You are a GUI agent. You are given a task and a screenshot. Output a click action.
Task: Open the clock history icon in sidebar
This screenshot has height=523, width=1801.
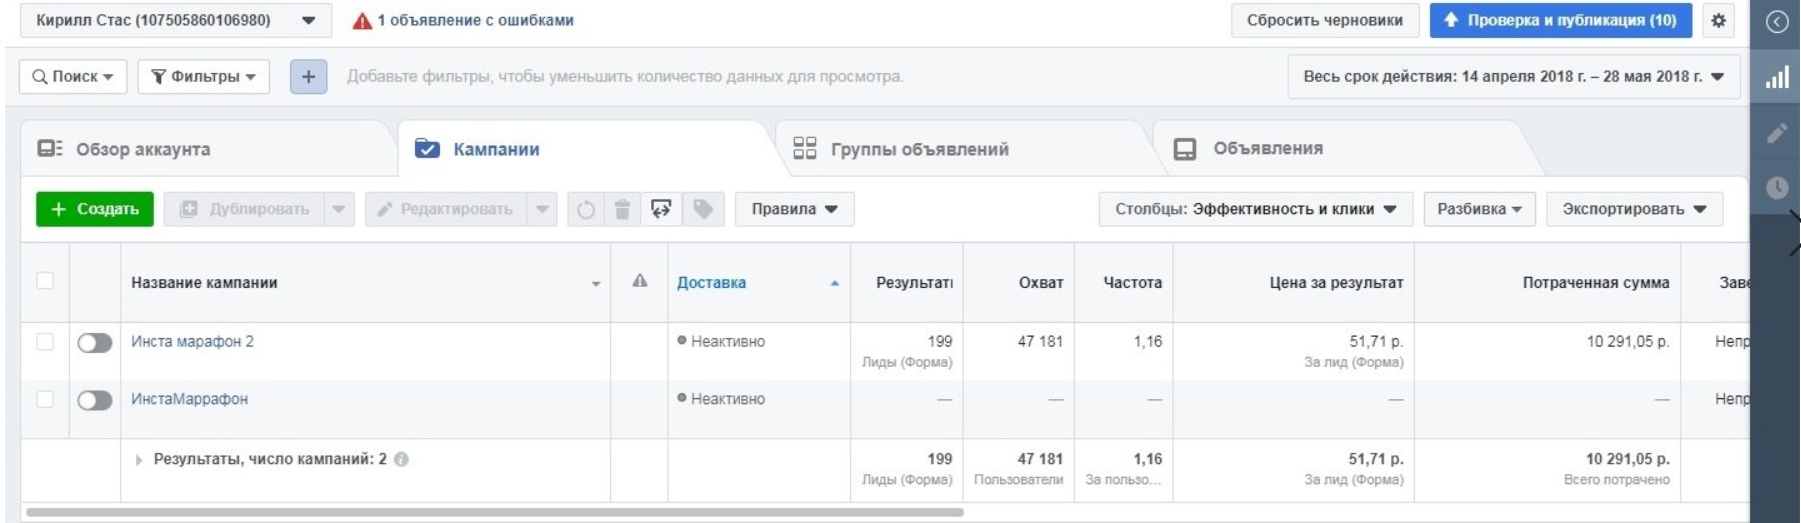pos(1777,187)
